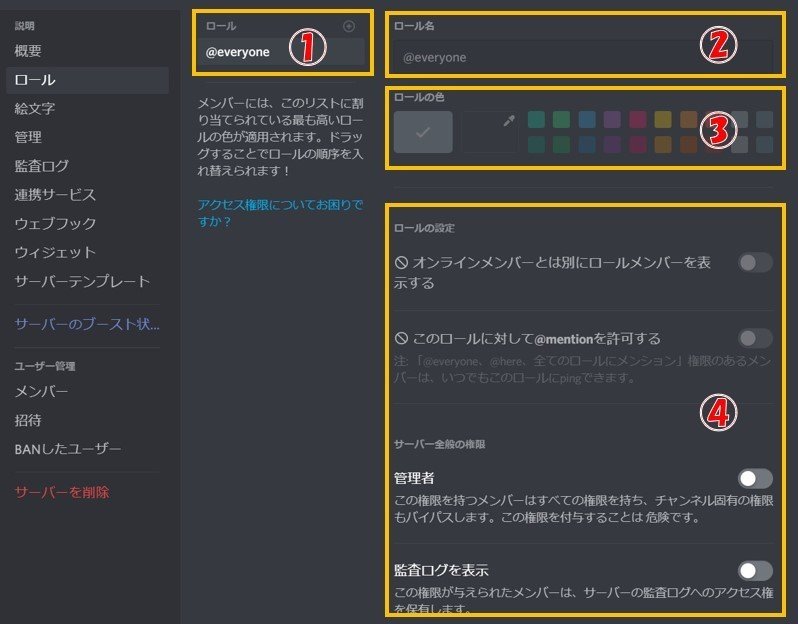Open サーバーのブースト状… page

click(x=87, y=324)
